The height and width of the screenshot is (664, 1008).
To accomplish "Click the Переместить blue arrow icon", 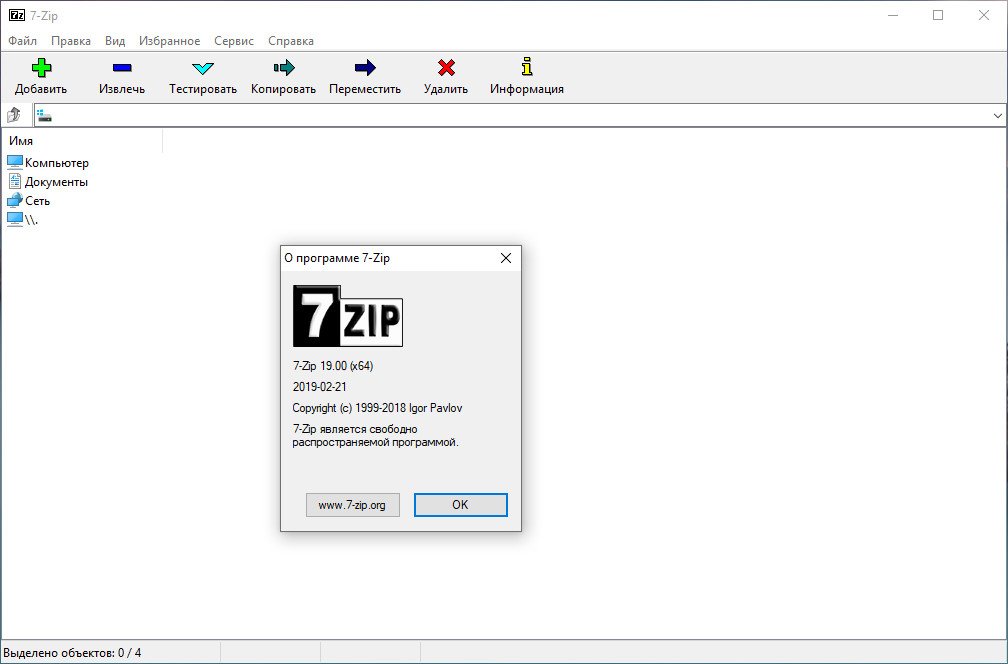I will tap(364, 67).
